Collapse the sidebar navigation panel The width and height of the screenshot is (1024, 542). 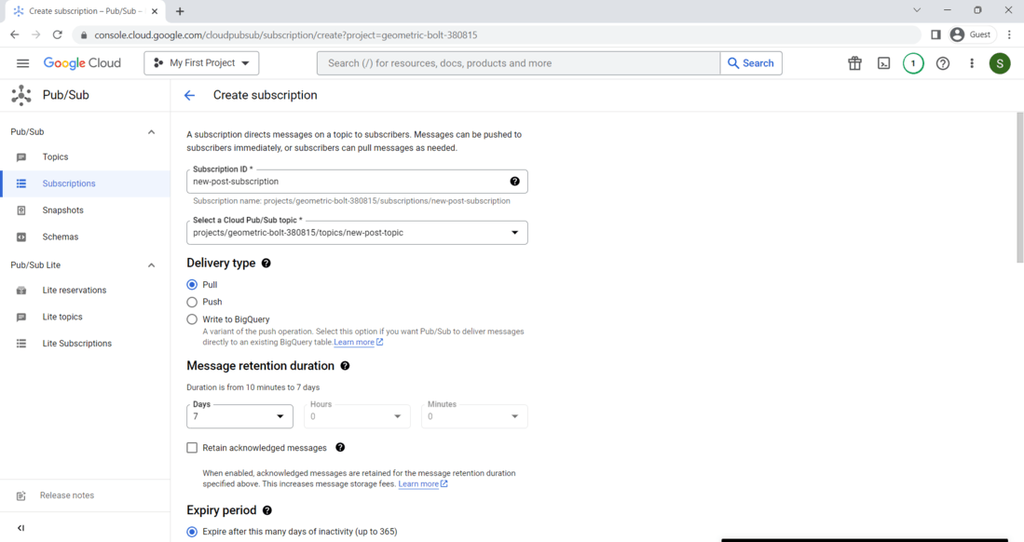click(21, 528)
